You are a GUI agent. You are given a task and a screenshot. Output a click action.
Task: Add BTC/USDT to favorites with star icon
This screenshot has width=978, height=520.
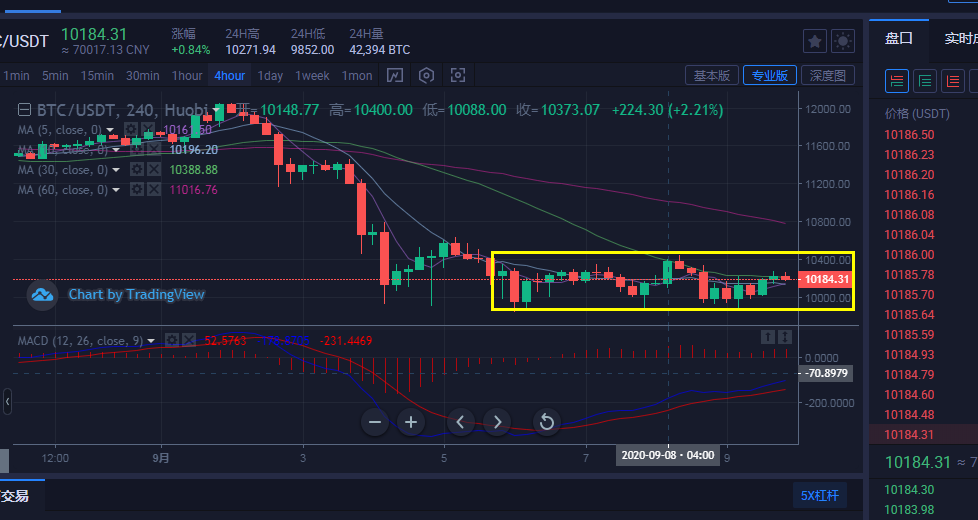(x=815, y=42)
